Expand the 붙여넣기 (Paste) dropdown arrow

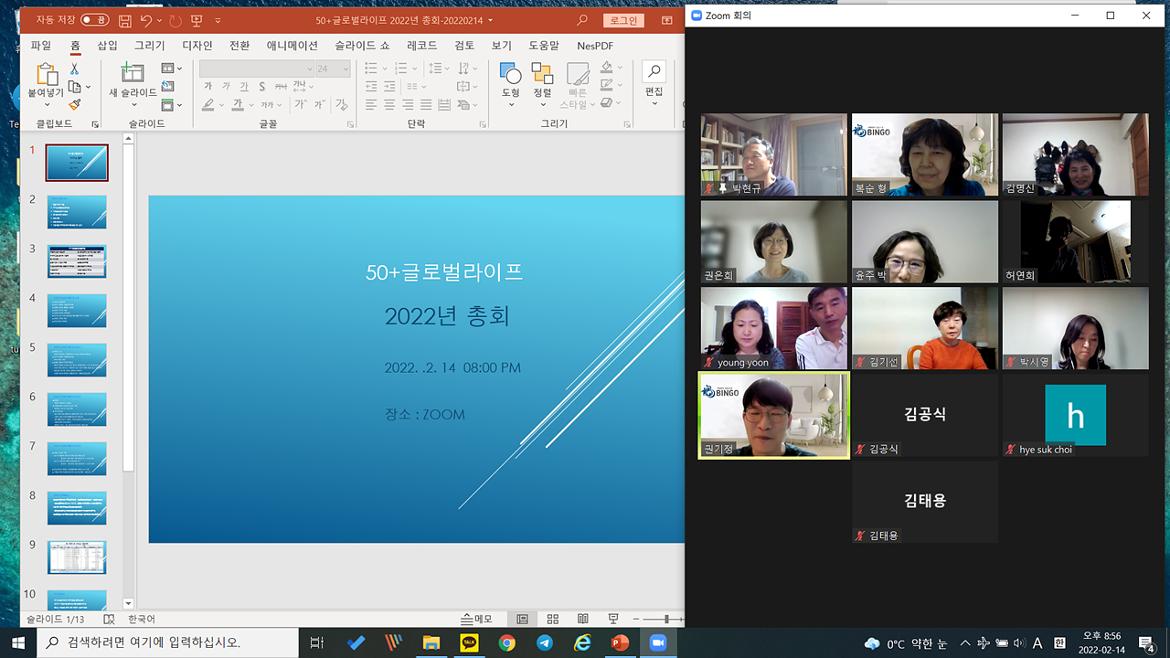point(47,103)
